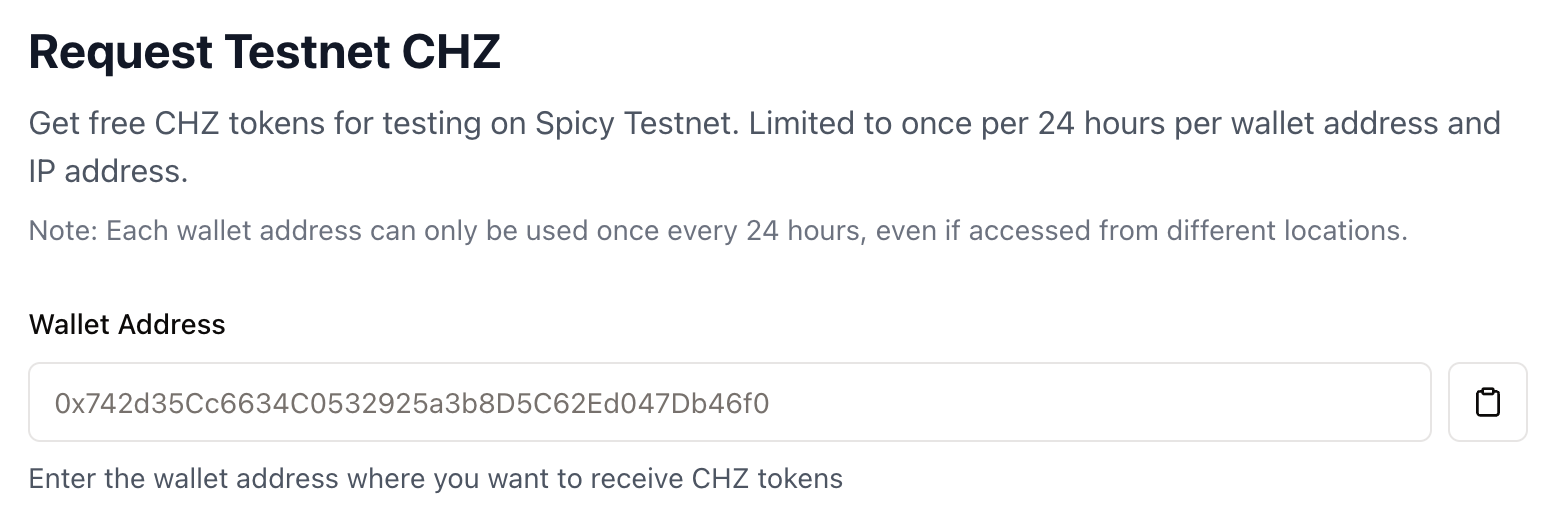
Task: Click the "Note:" prefix text
Action: click(x=63, y=231)
